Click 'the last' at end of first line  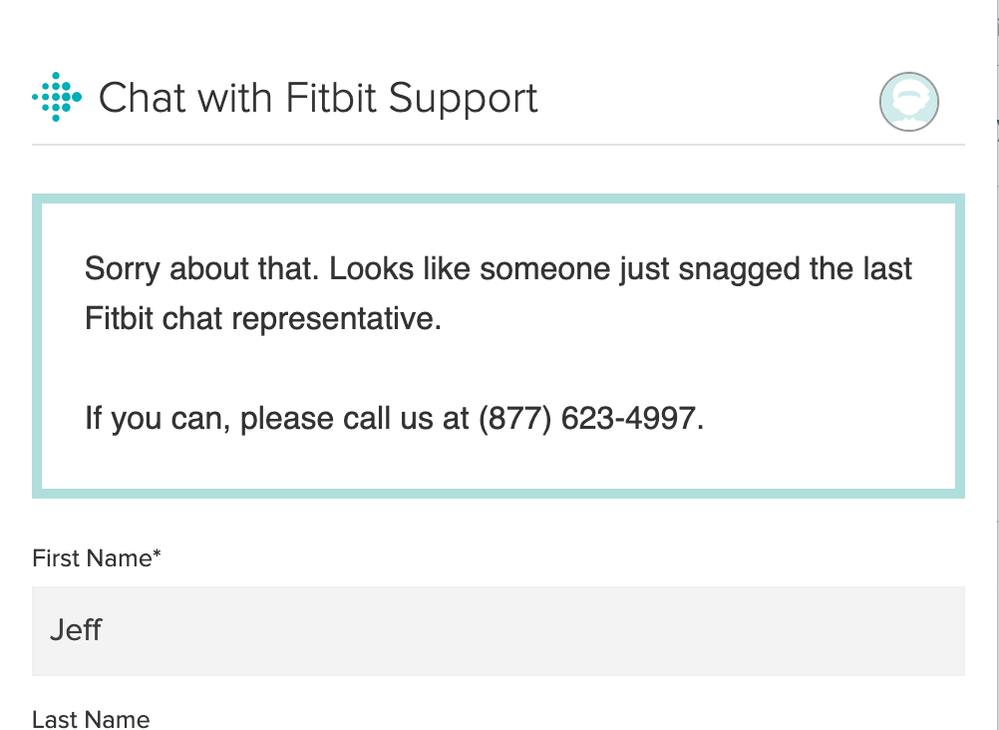(861, 269)
